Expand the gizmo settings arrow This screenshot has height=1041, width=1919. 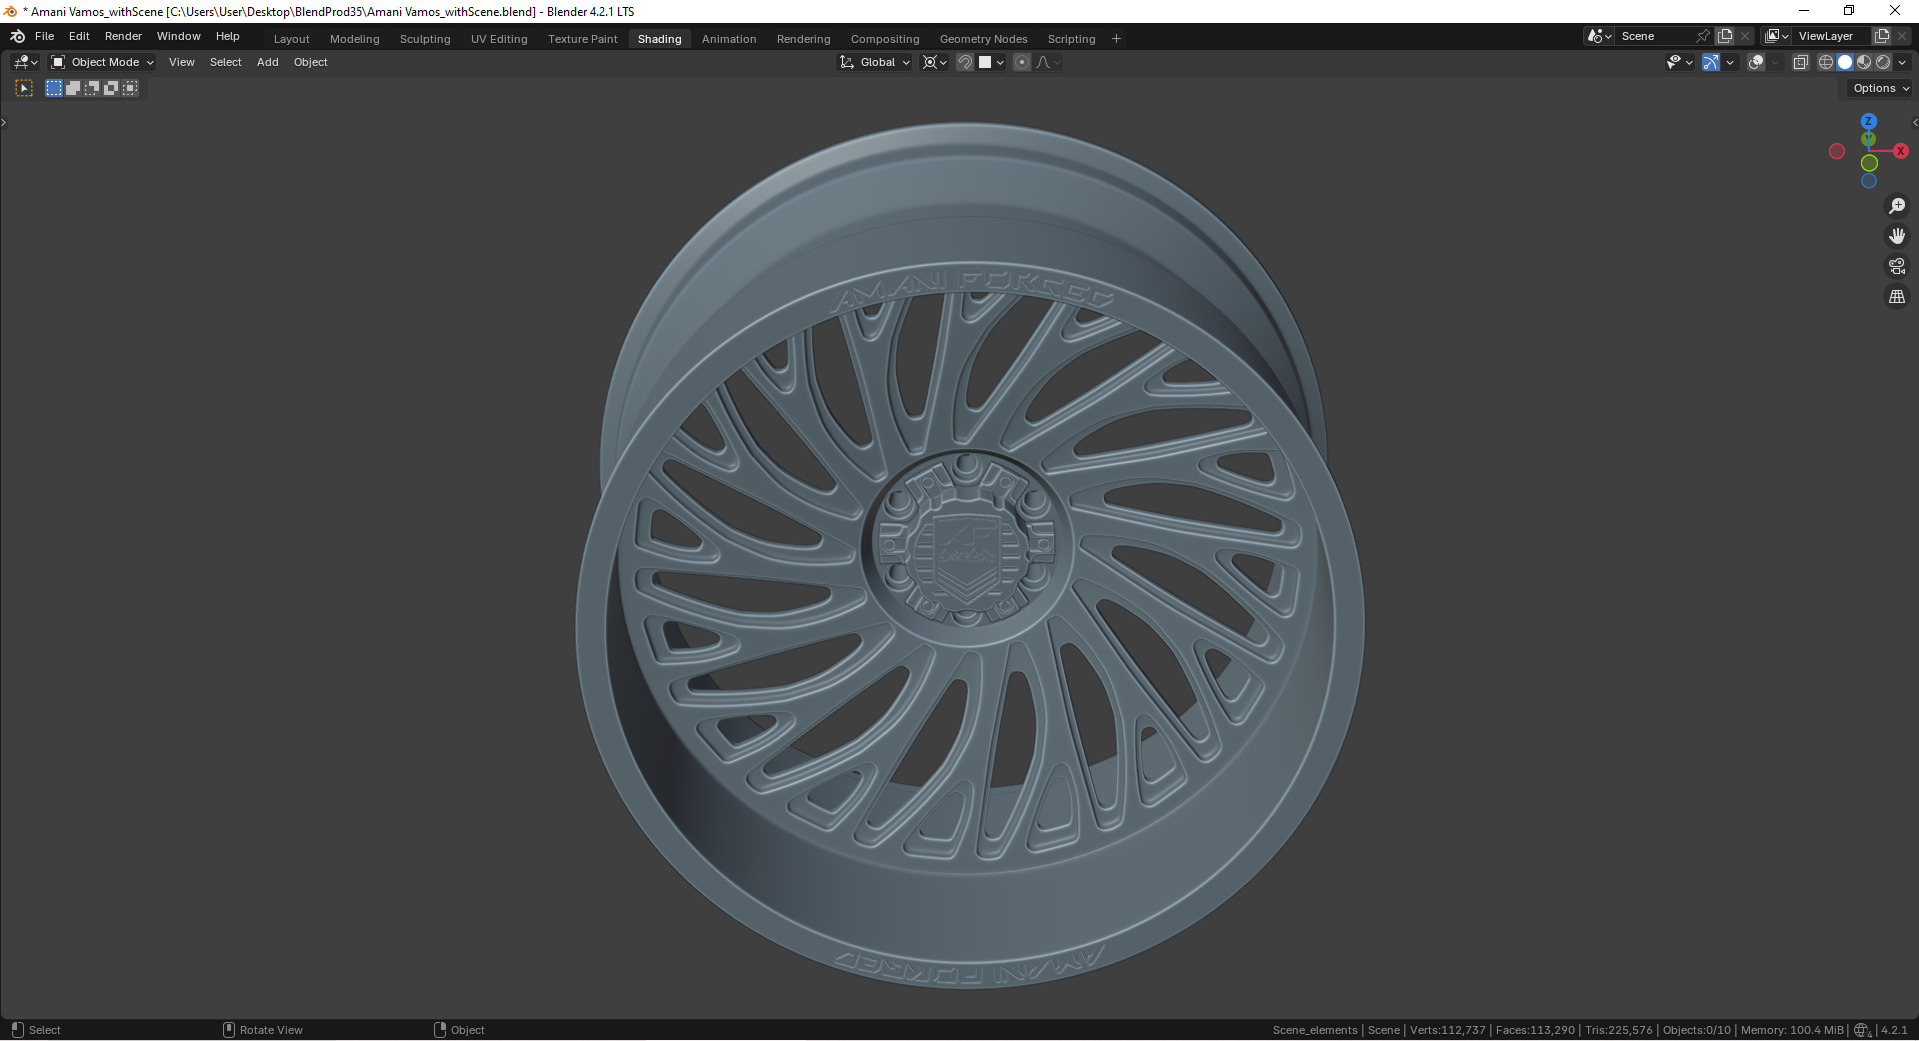click(x=1730, y=62)
